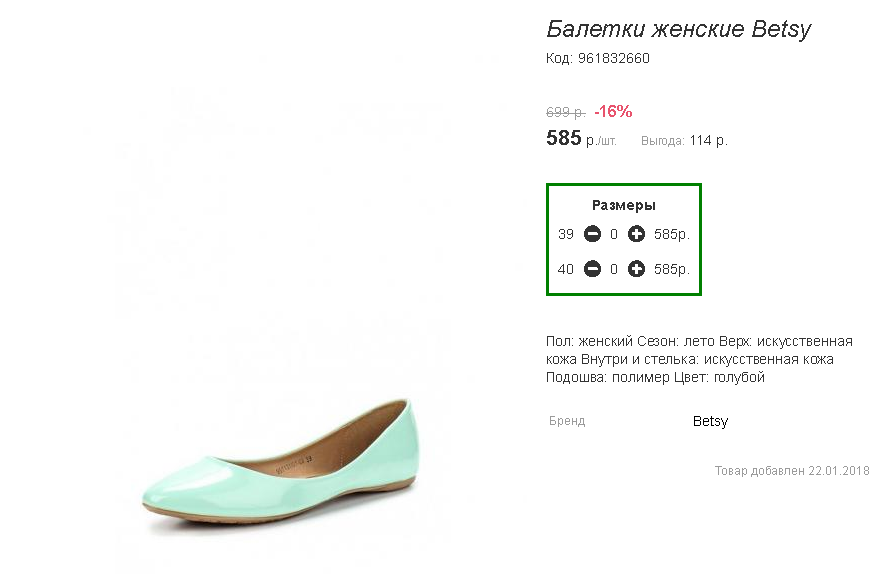Click the size 39 label
The width and height of the screenshot is (875, 574).
566,234
